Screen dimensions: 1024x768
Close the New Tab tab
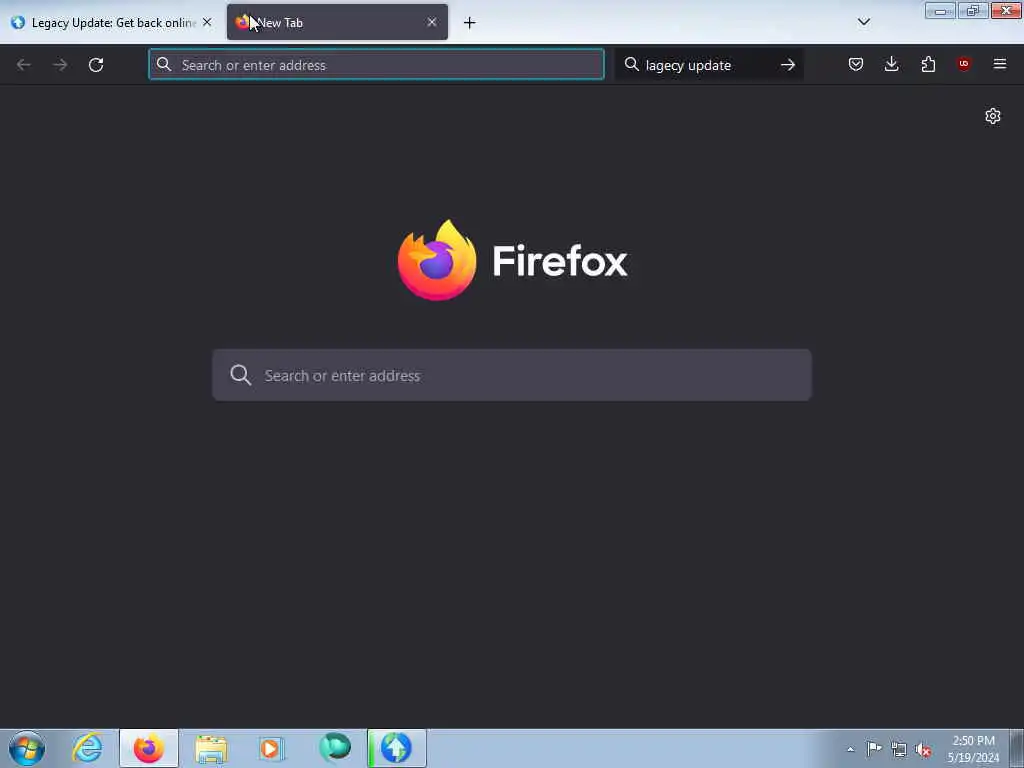432,22
